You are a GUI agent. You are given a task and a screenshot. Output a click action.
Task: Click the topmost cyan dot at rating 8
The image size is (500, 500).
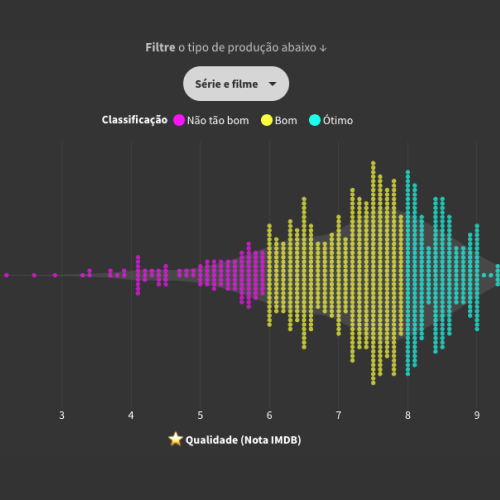pos(408,172)
